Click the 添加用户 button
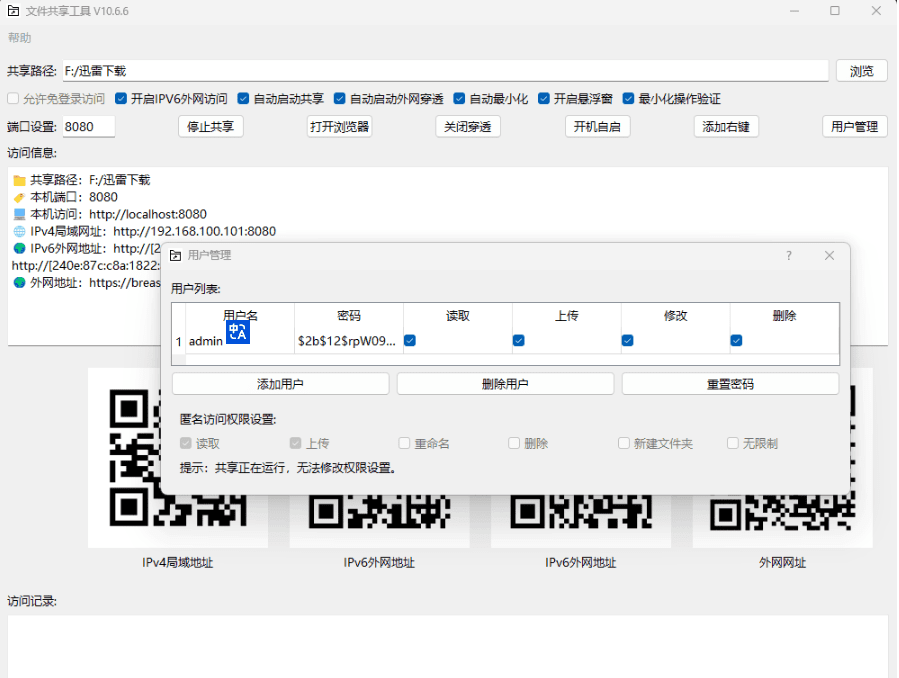This screenshot has width=899, height=678. 281,383
